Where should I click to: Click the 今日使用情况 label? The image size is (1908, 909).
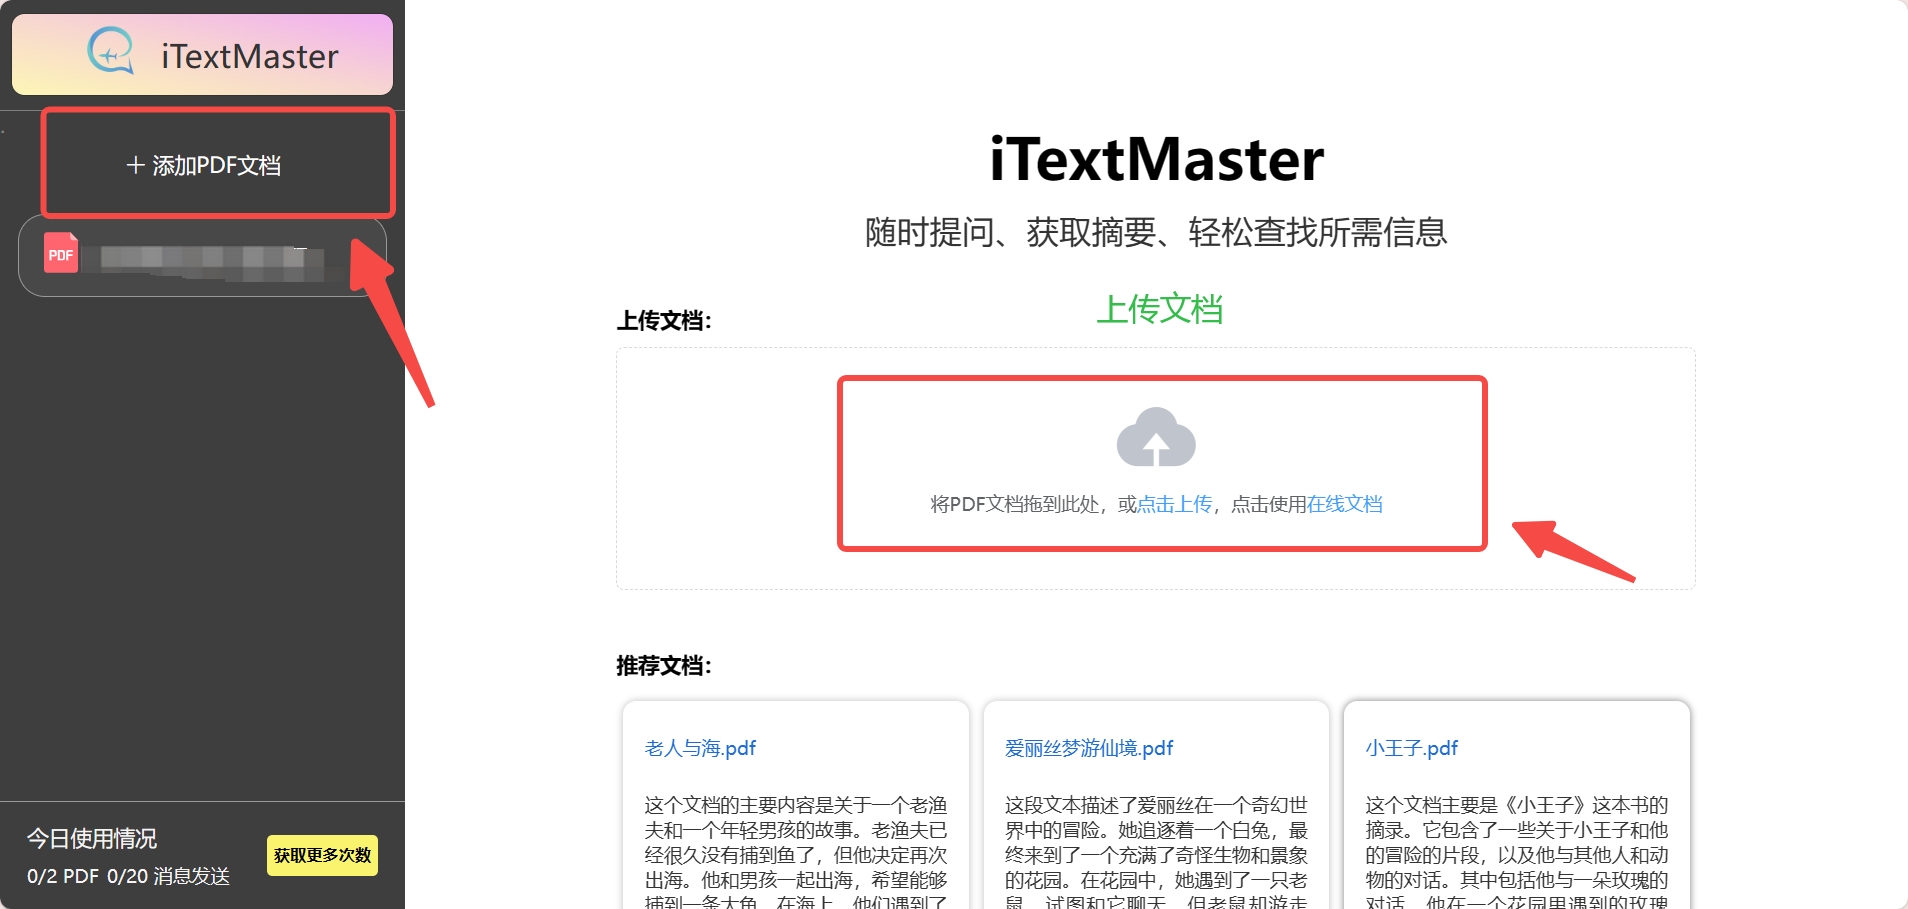point(92,838)
